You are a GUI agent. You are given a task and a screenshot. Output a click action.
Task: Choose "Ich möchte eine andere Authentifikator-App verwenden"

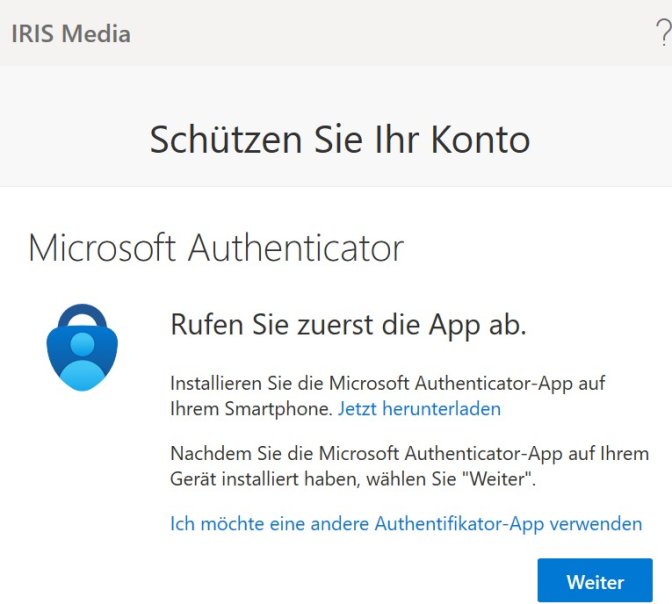point(406,524)
